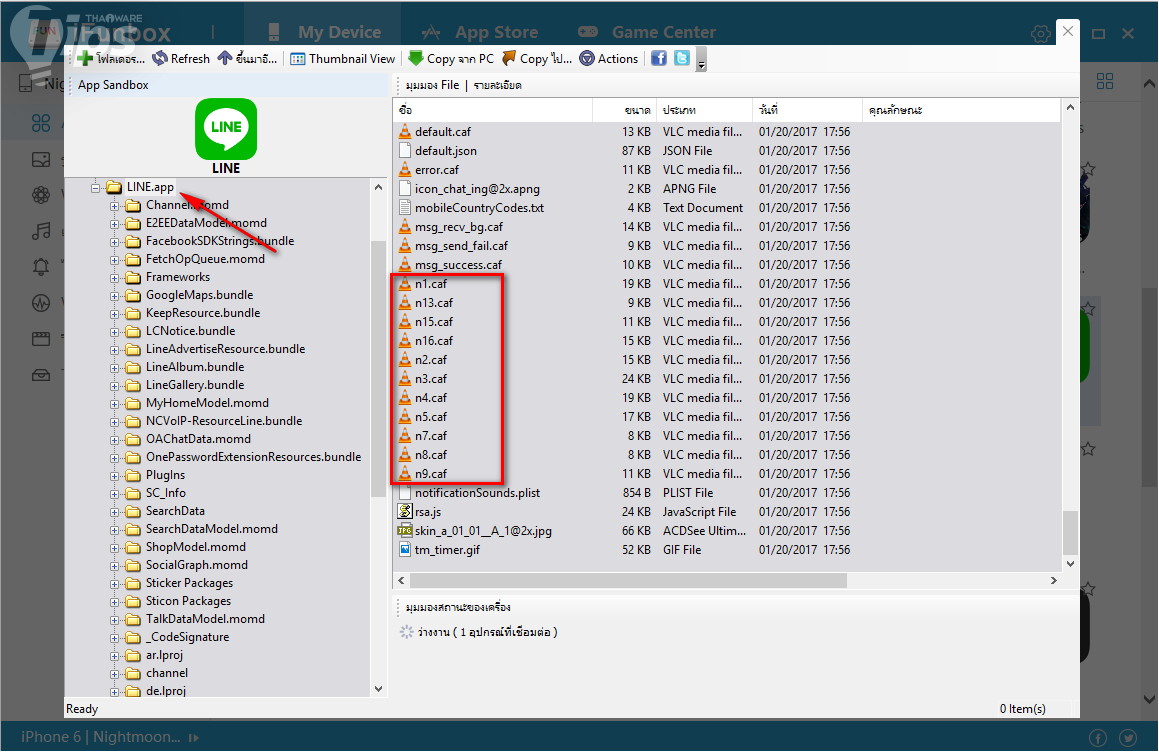This screenshot has height=752, width=1159.
Task: Sort files by type column header
Action: (704, 110)
